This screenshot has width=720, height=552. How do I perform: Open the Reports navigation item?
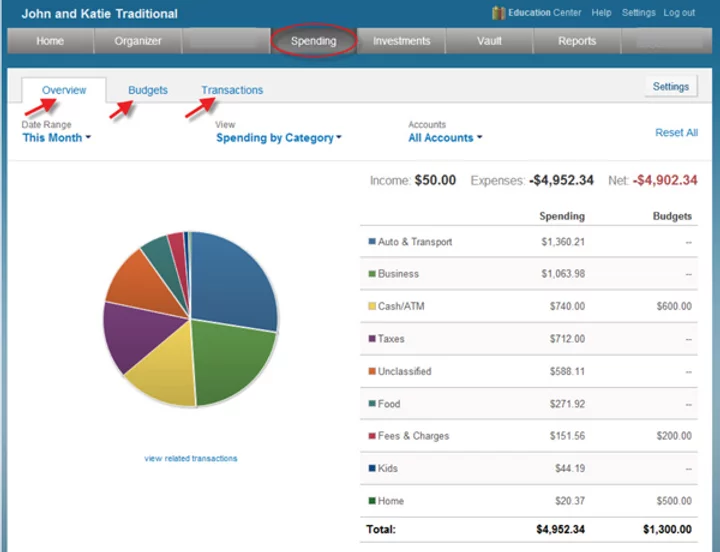(577, 41)
